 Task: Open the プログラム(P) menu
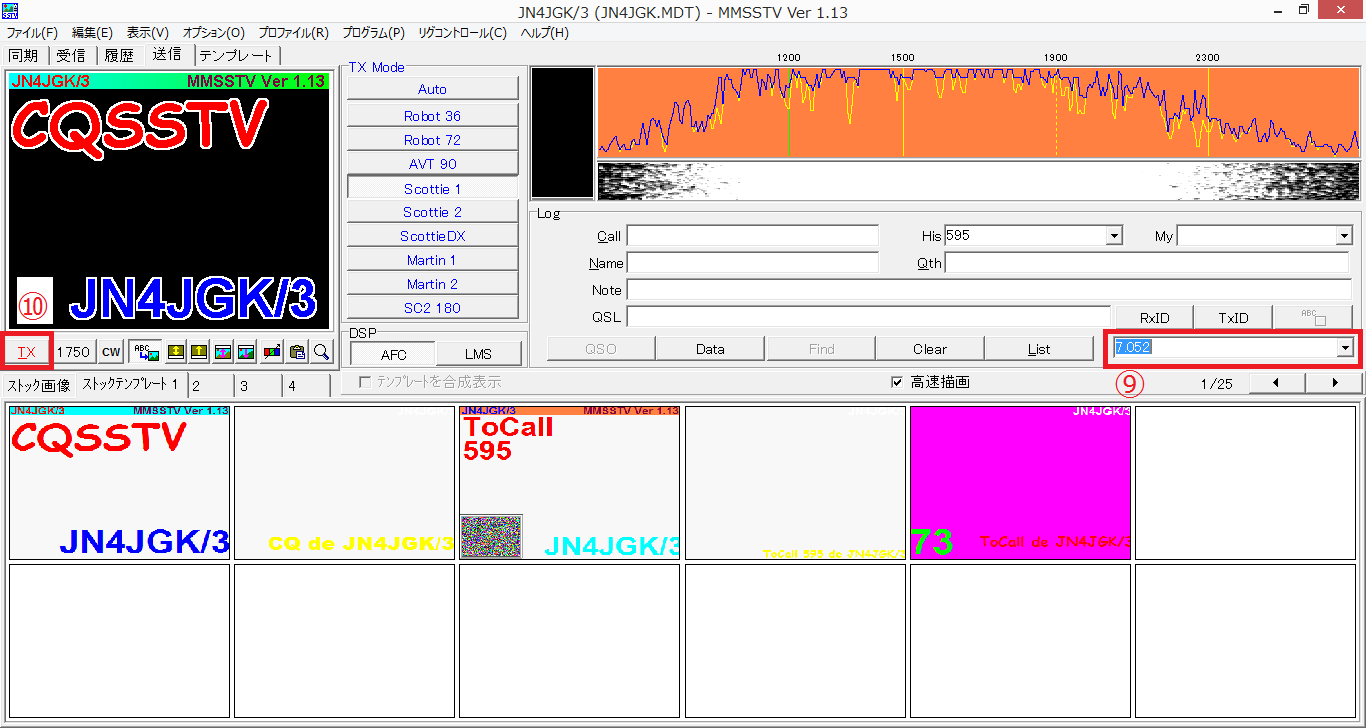pyautogui.click(x=374, y=33)
